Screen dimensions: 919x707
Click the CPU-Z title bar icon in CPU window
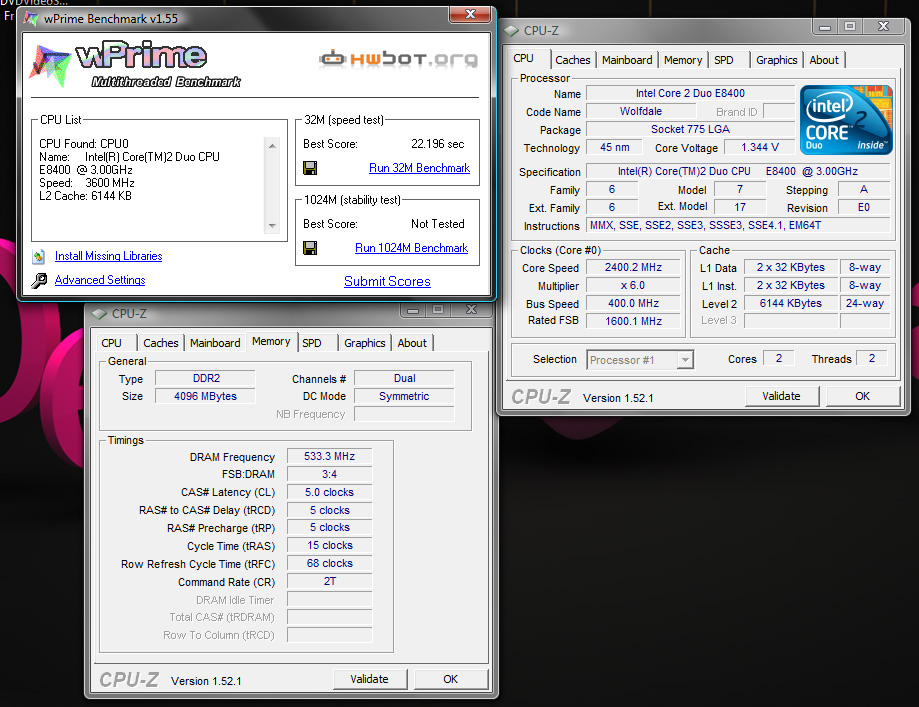(x=512, y=30)
